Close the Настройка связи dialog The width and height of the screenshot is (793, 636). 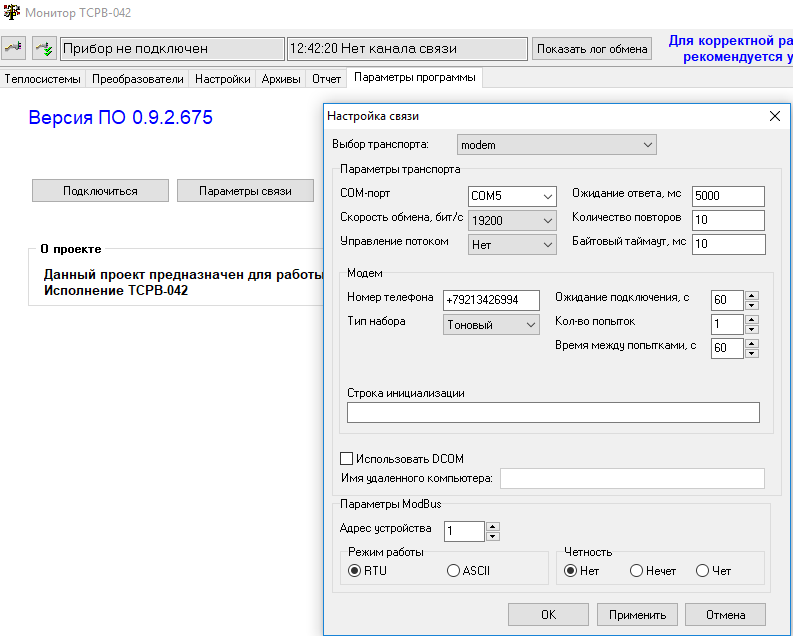point(773,116)
